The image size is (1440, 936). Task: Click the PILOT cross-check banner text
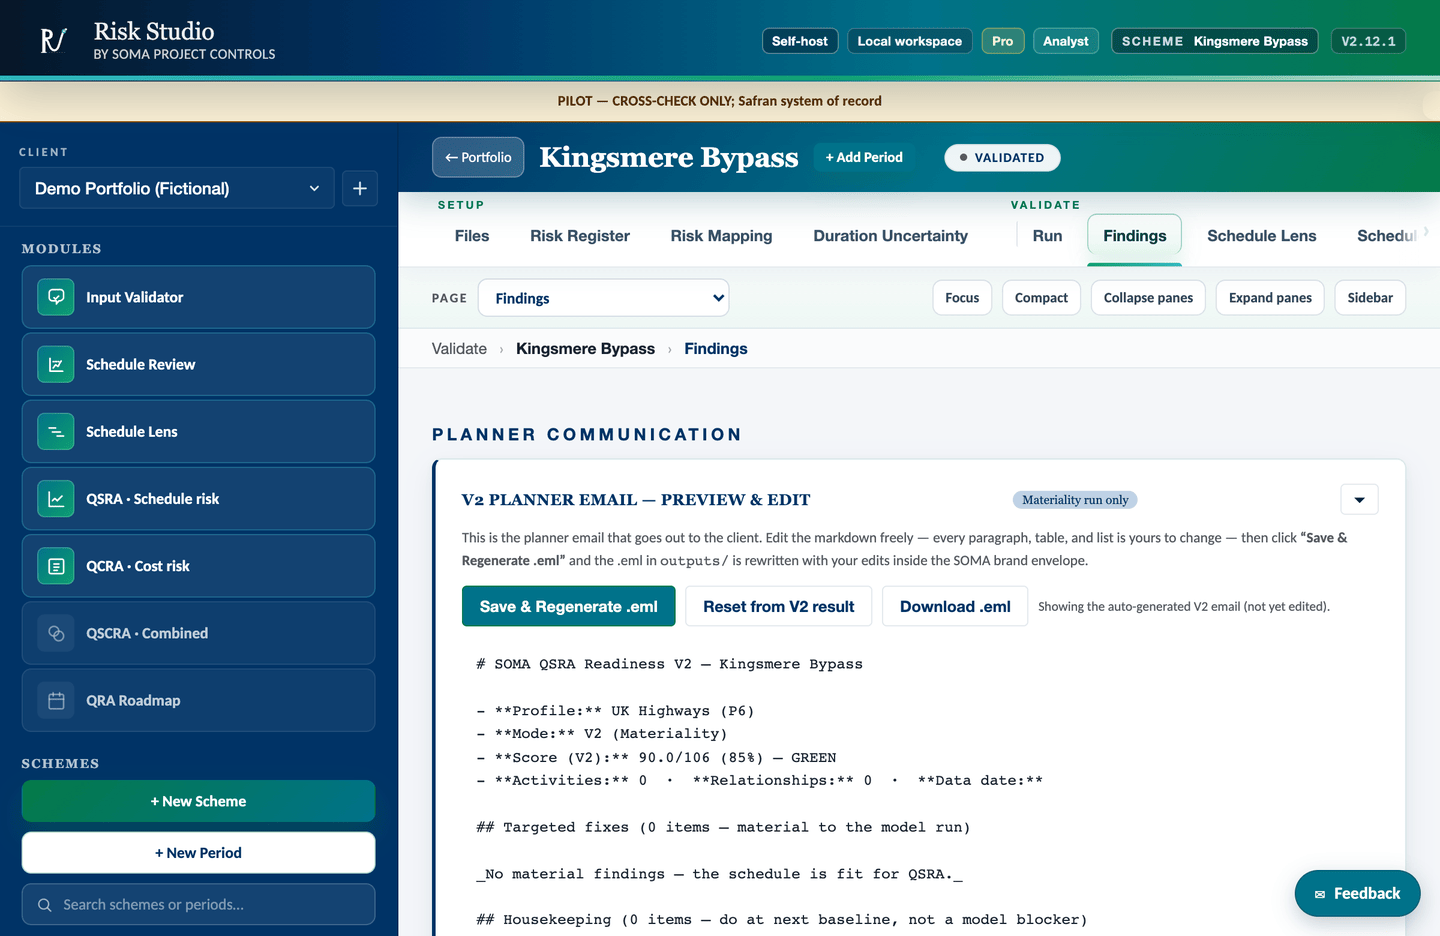click(x=720, y=101)
